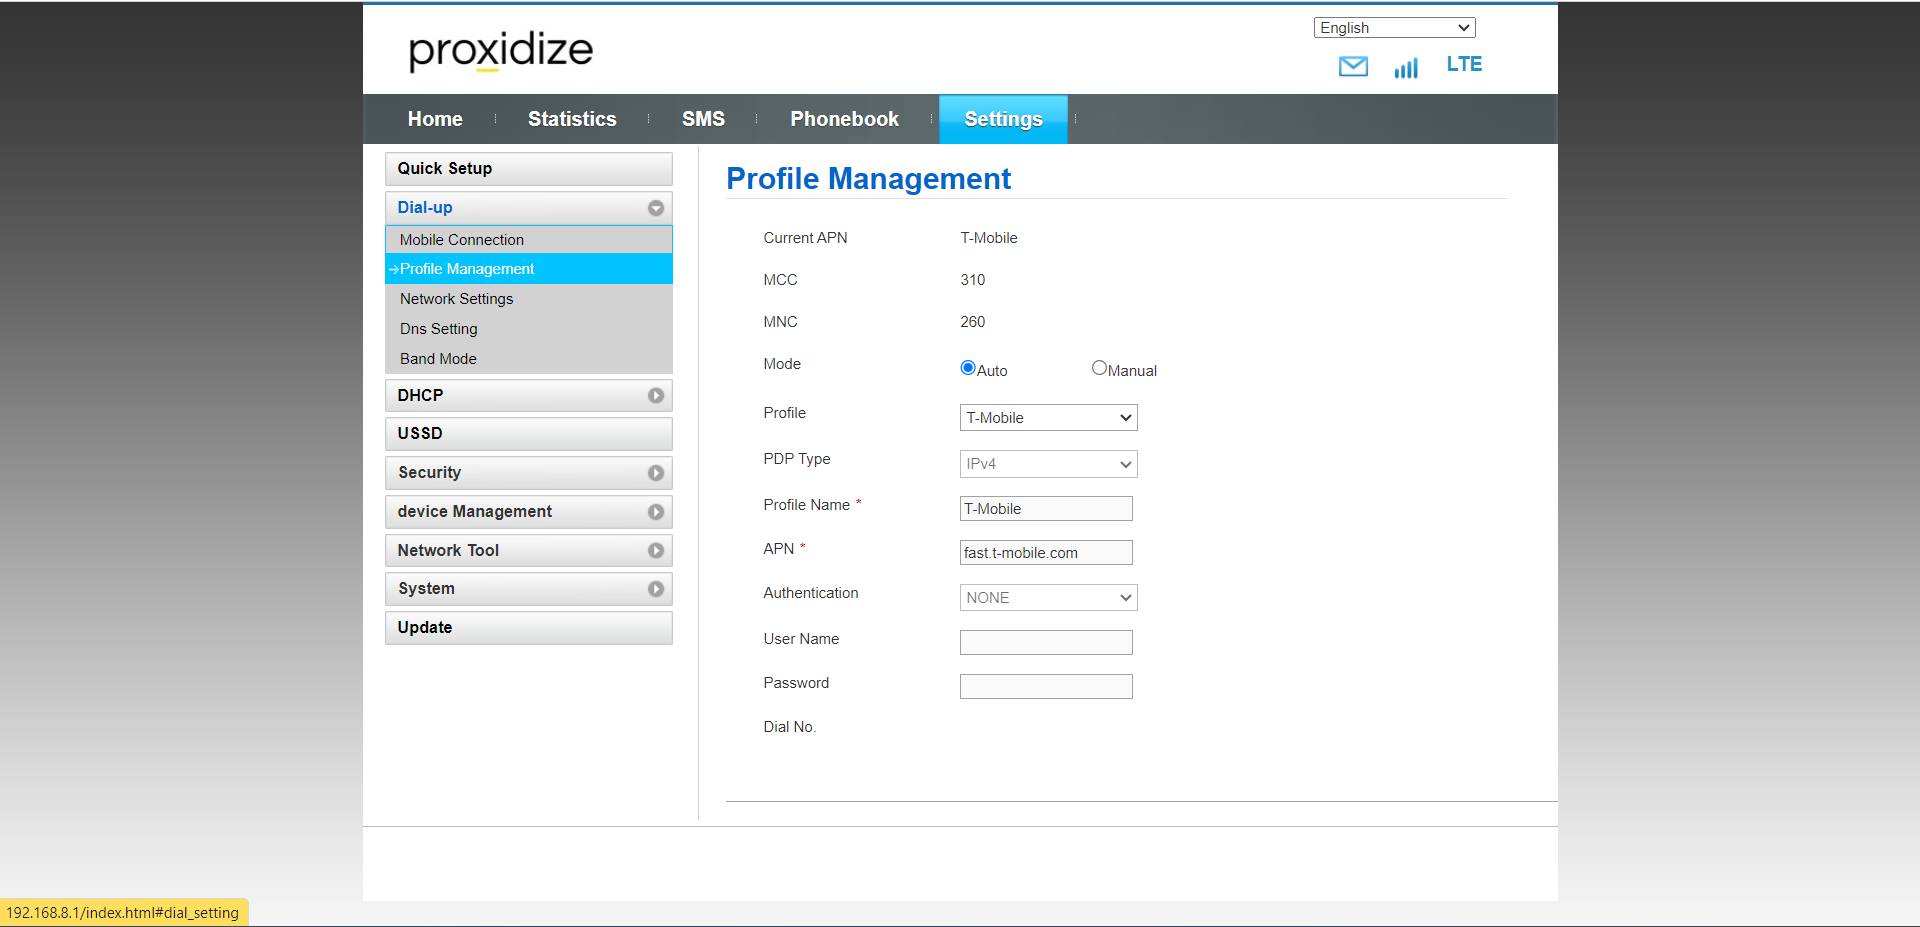Open Network Settings submenu item
The height and width of the screenshot is (927, 1920).
pyautogui.click(x=529, y=299)
